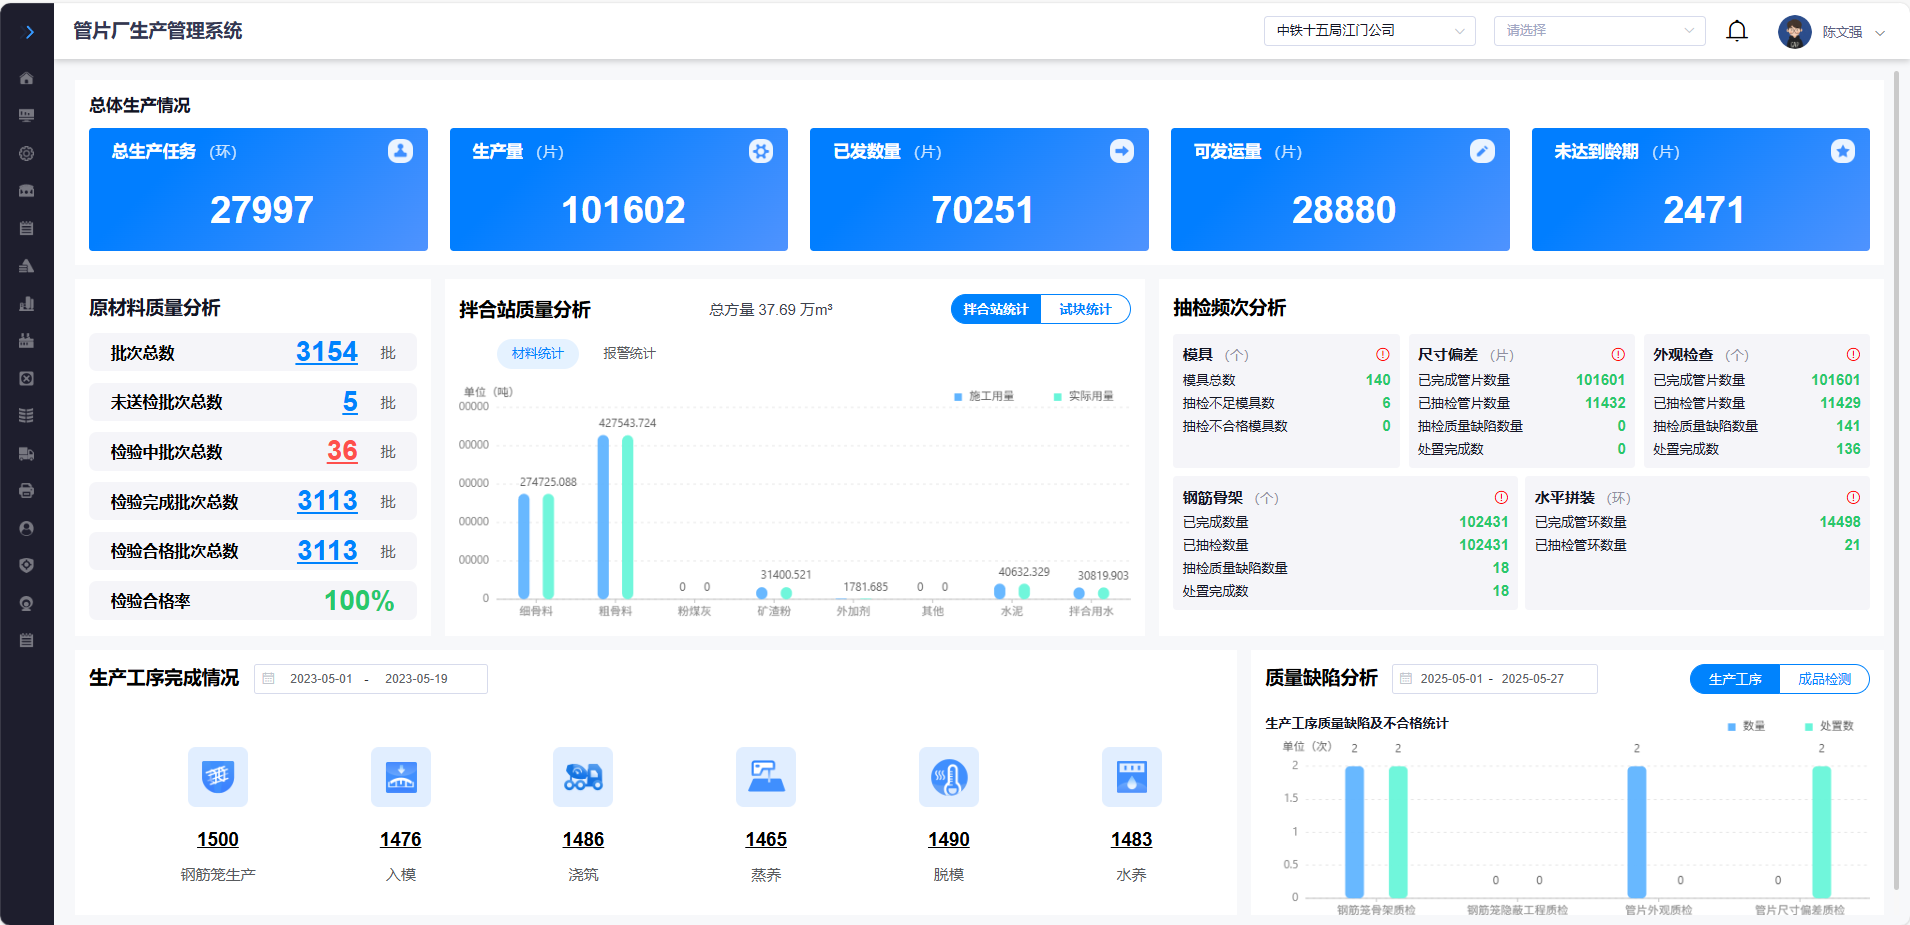Click the 脱模 thermometer icon
The height and width of the screenshot is (925, 1910).
point(948,776)
